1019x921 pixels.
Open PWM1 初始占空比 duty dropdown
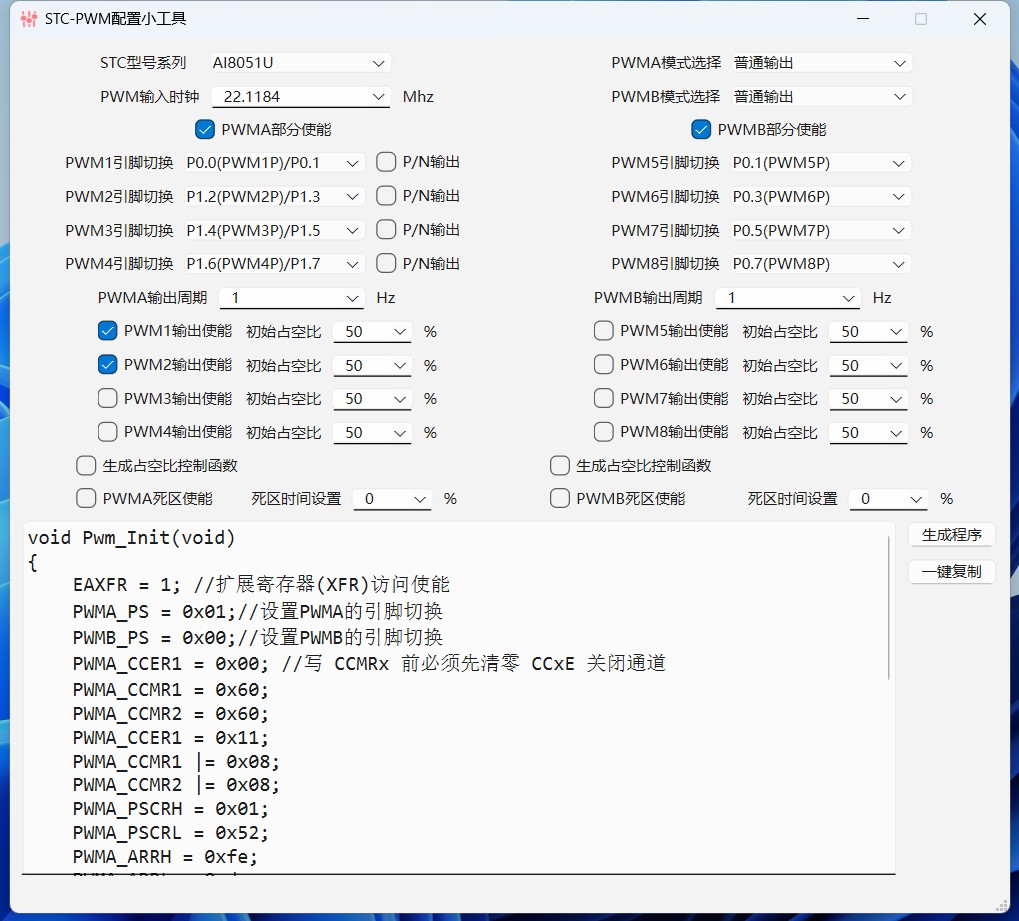[x=372, y=331]
